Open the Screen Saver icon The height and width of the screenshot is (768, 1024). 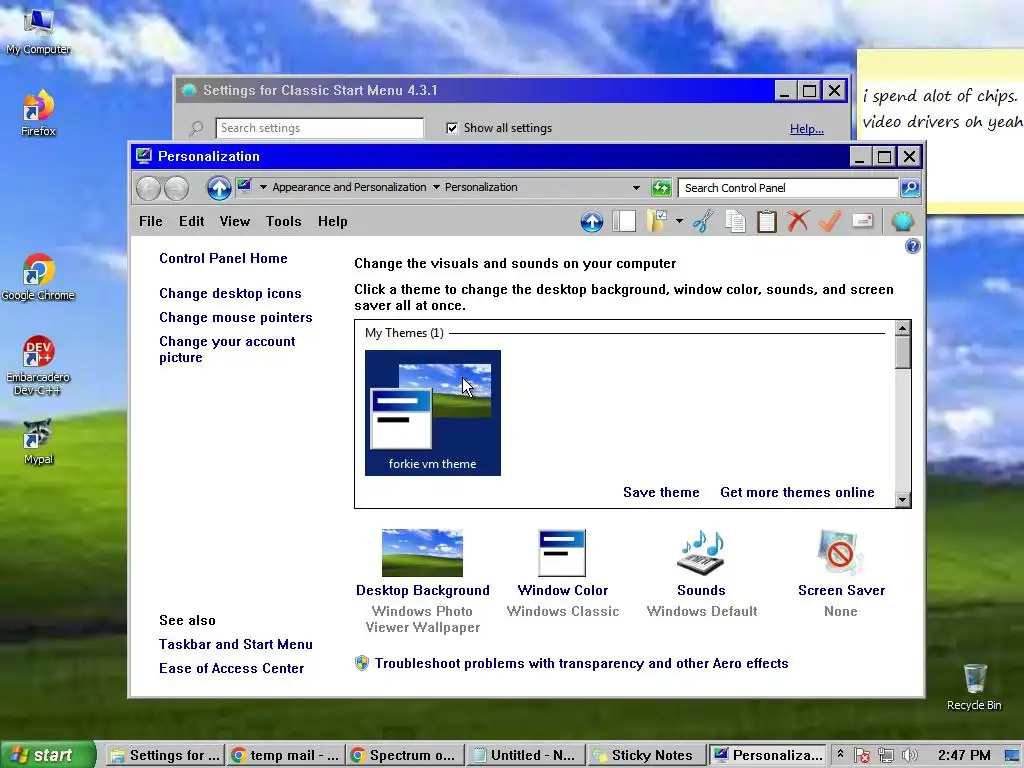(840, 552)
